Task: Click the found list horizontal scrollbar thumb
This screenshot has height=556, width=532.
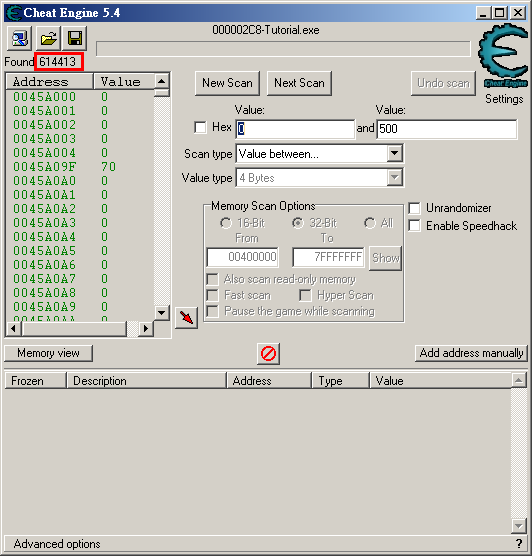Action: [74, 329]
